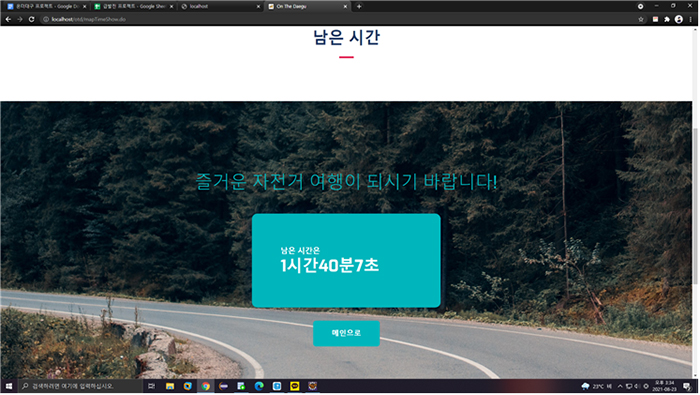Go back to the previous page

point(8,19)
